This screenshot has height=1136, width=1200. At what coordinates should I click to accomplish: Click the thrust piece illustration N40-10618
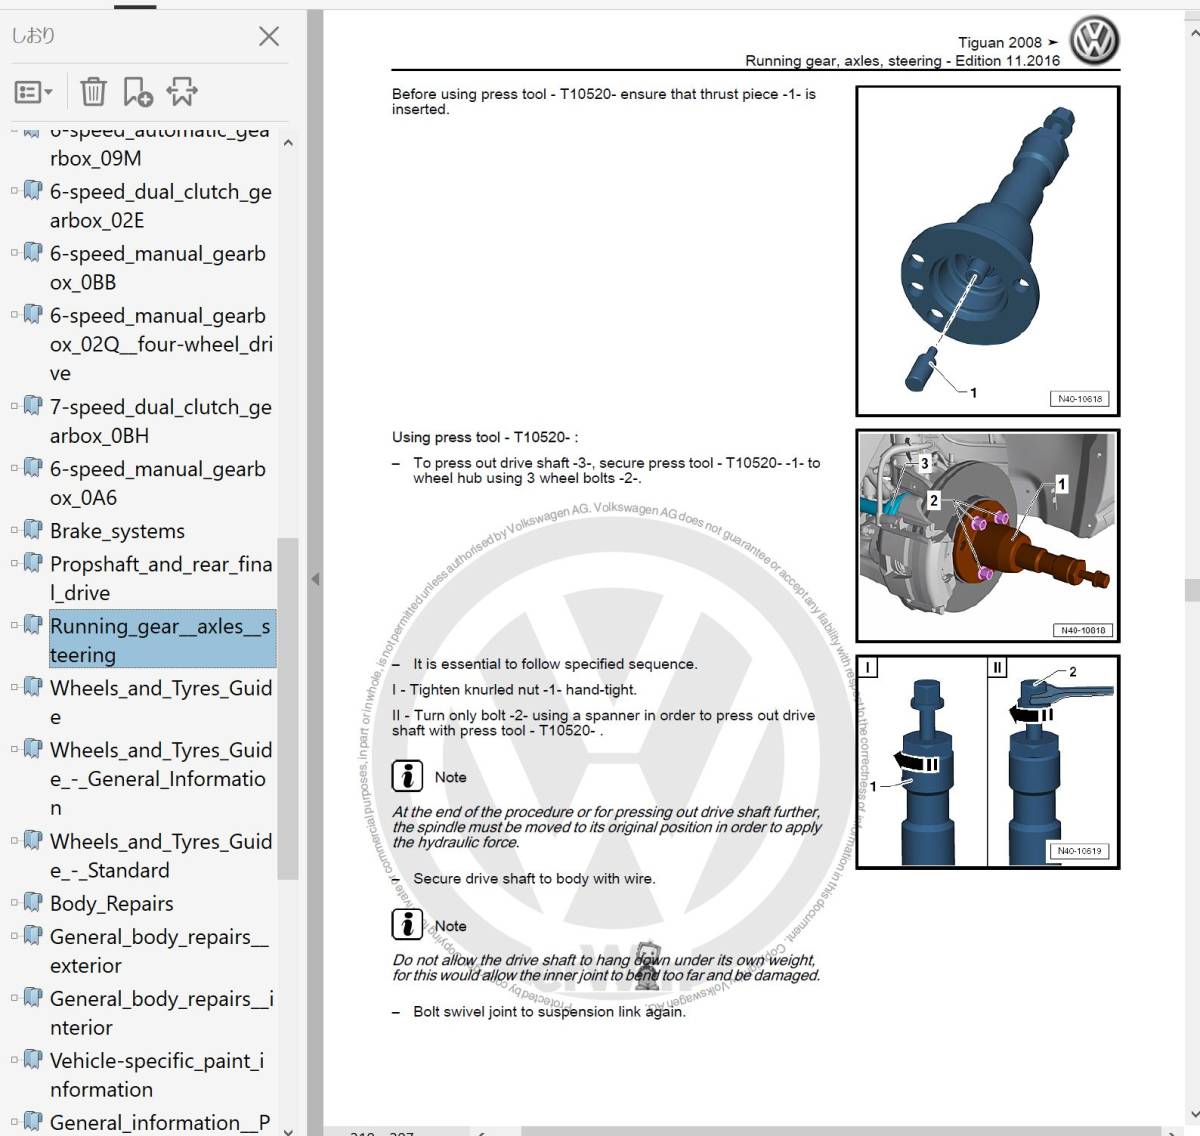tap(988, 251)
